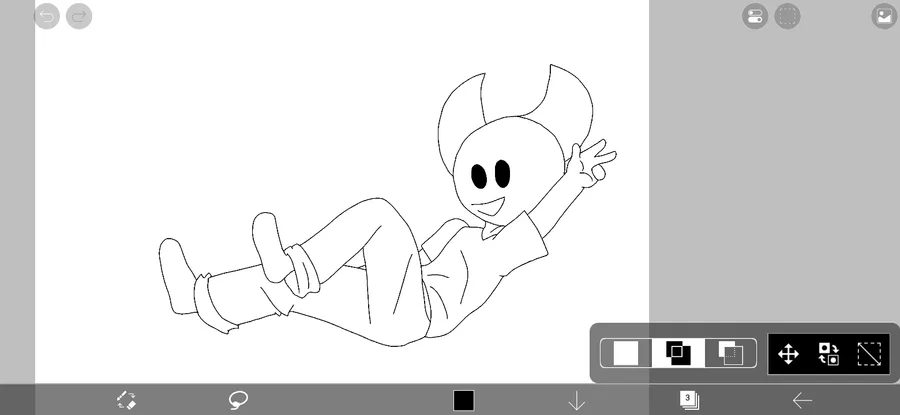Switch between brush and eraser tool
900x415 pixels.
pos(126,400)
